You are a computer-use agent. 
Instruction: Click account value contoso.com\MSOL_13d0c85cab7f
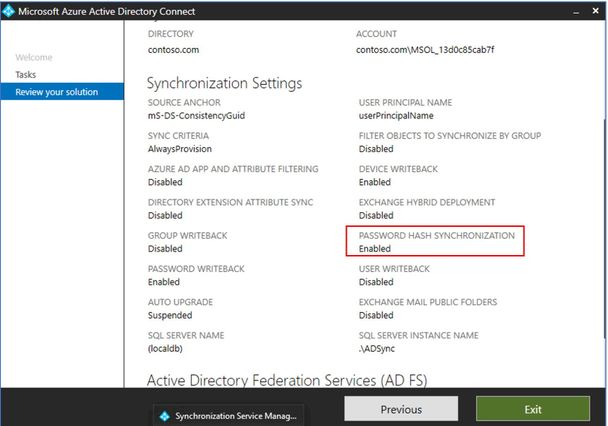[425, 50]
